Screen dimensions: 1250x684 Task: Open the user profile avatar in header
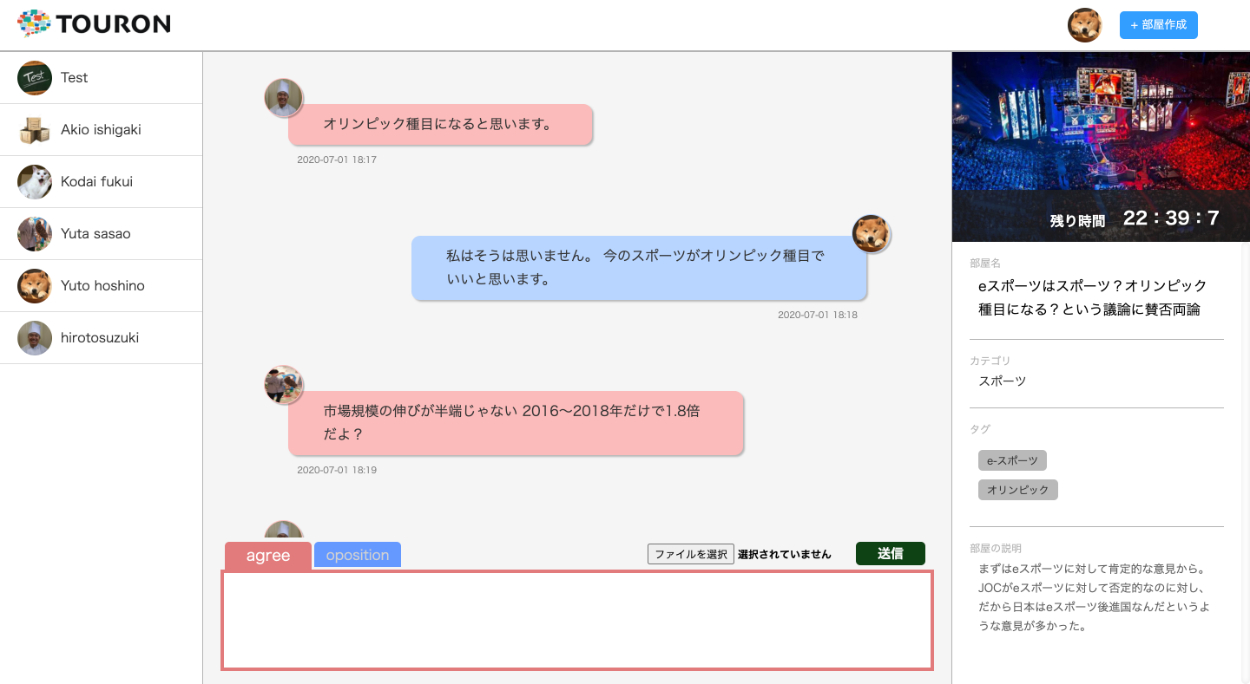(1084, 25)
